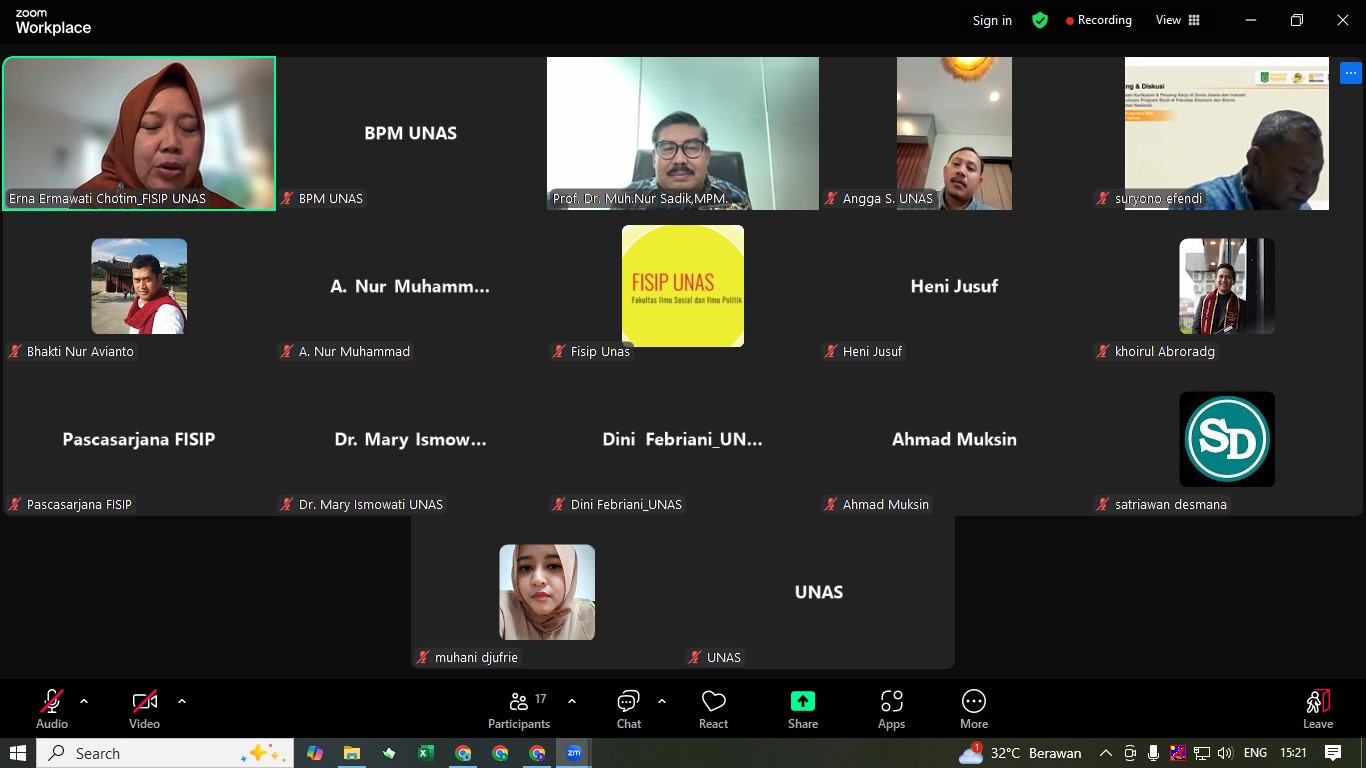Open the first Chrome taskbar icon

(463, 753)
